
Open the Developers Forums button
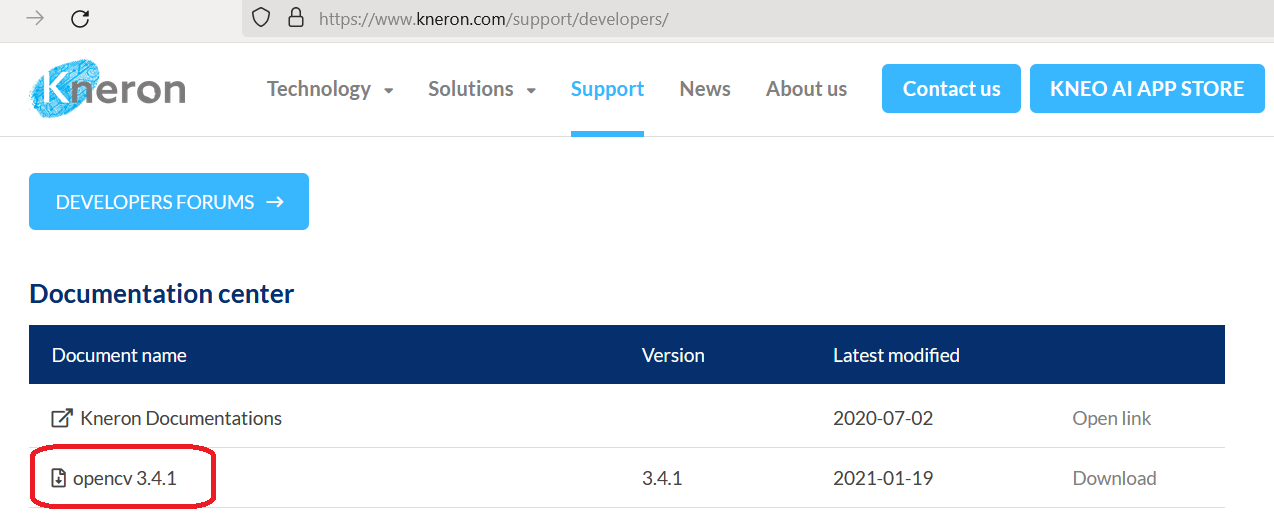[x=169, y=202]
